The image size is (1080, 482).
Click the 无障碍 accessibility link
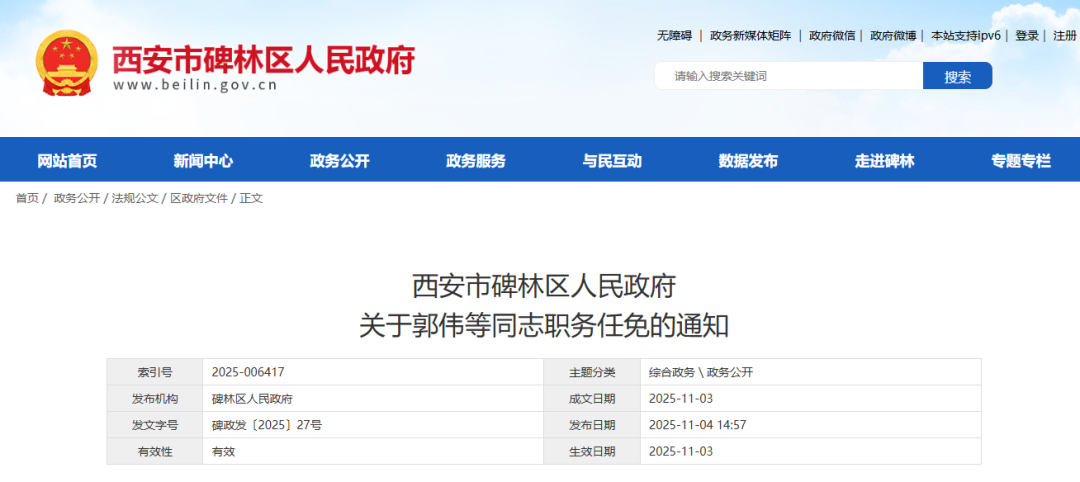[x=674, y=35]
